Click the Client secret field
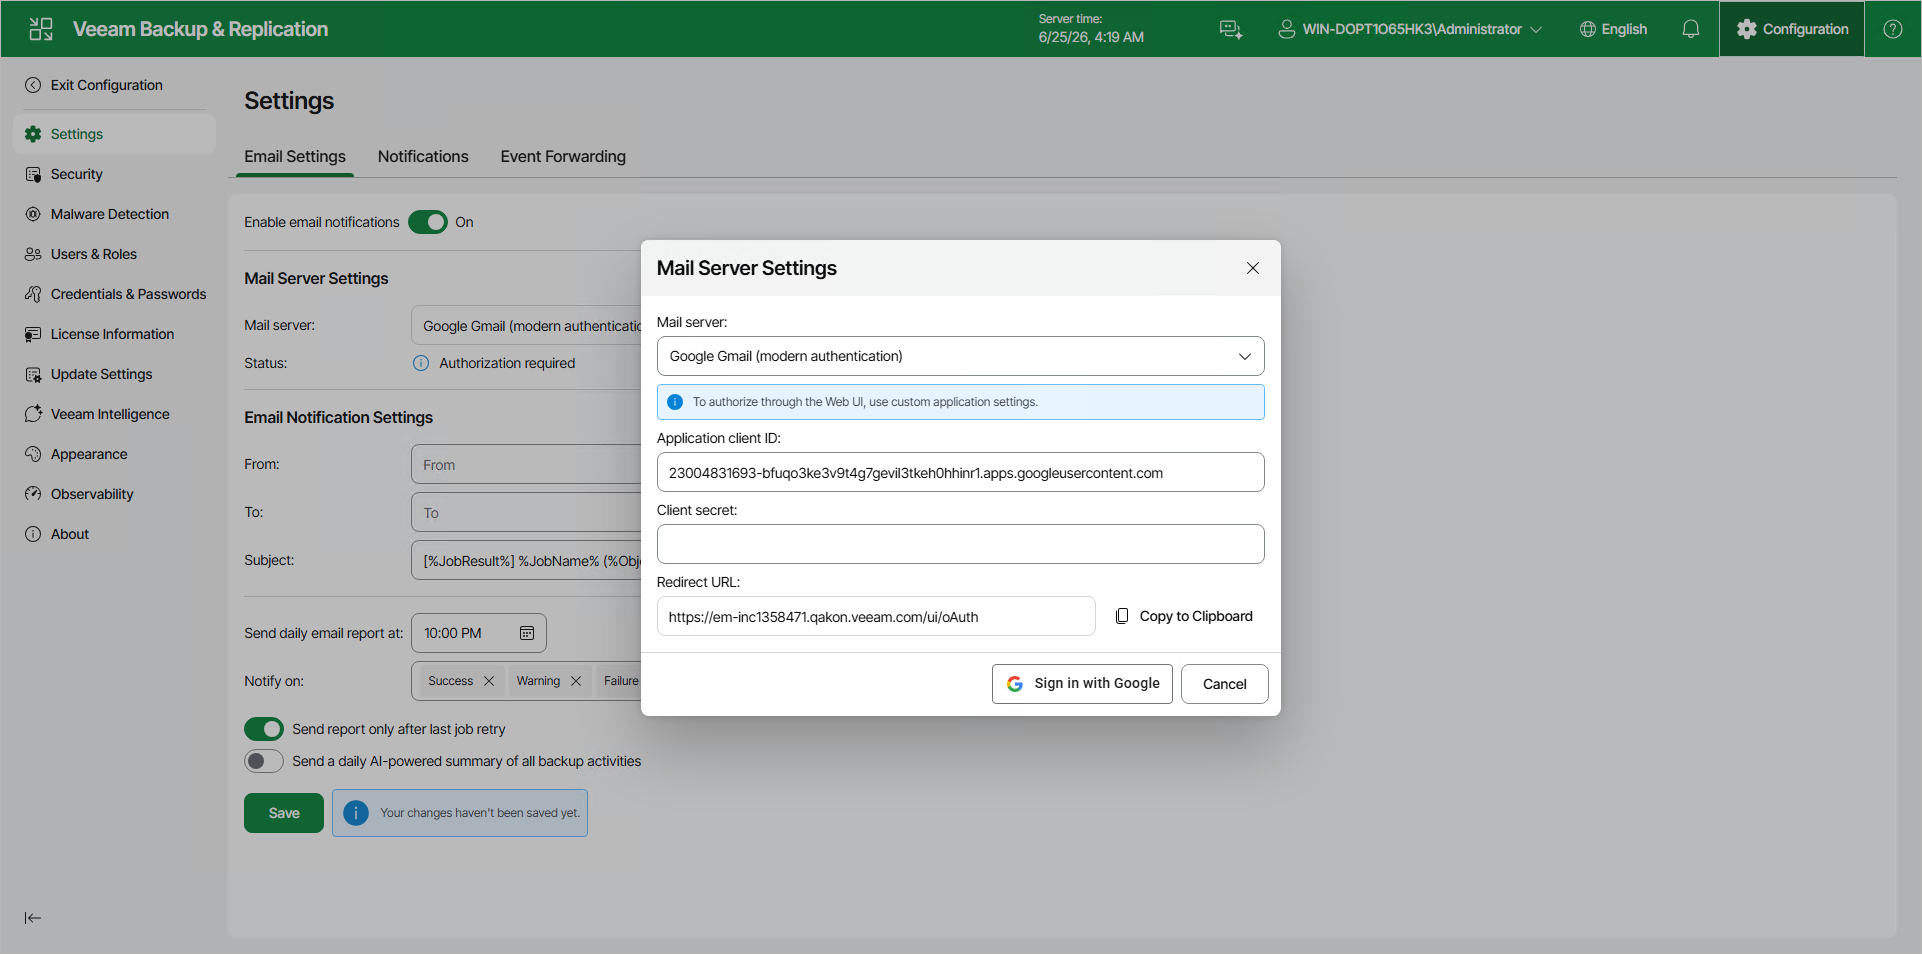 coord(960,544)
